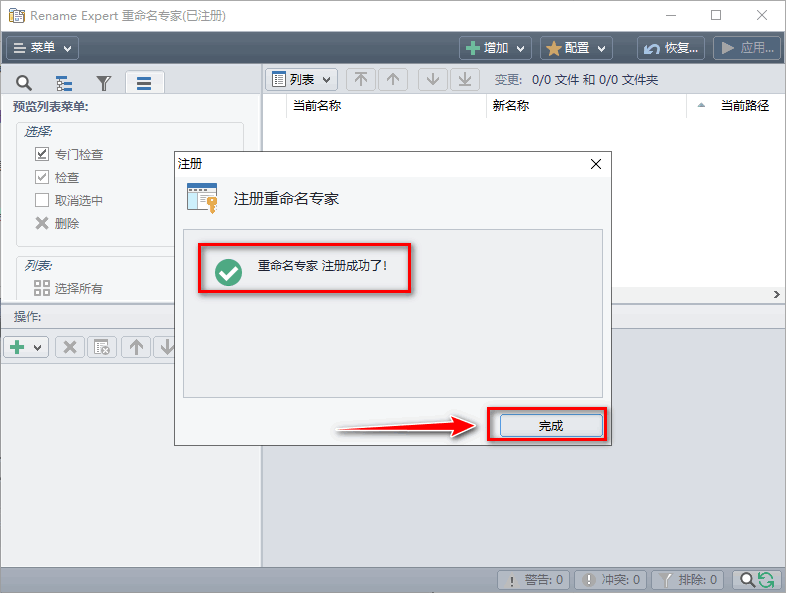Select the search magnifier tab
Image resolution: width=786 pixels, height=593 pixels.
[x=24, y=83]
